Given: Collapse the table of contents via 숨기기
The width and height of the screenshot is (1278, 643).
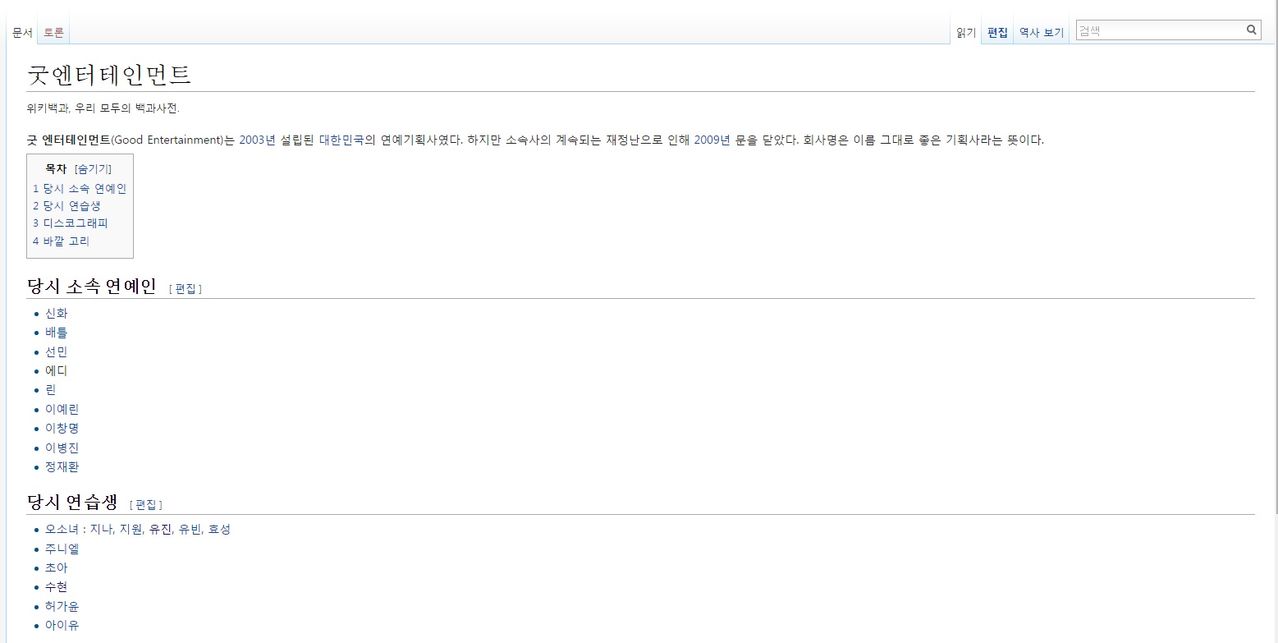Looking at the screenshot, I should [93, 169].
